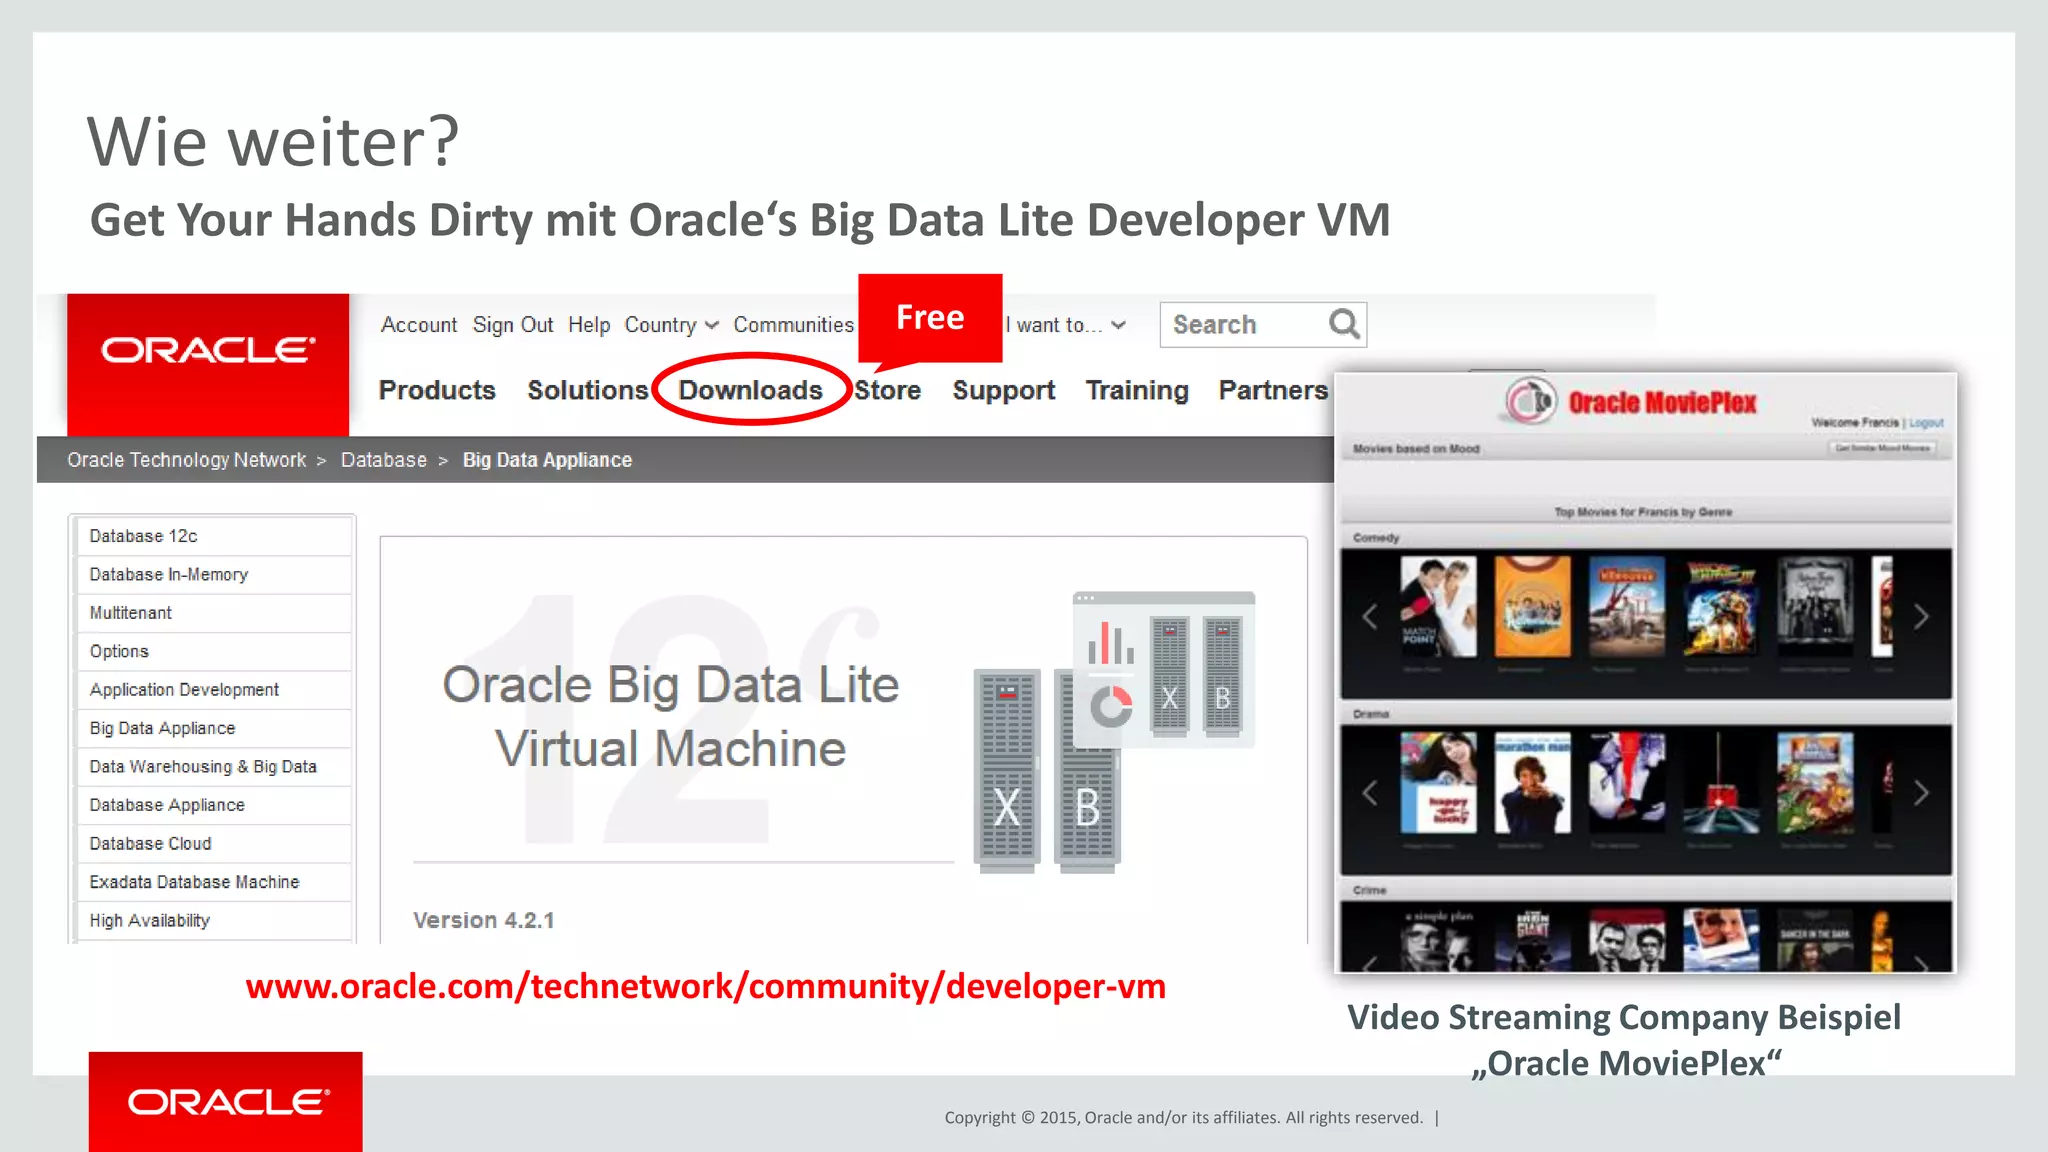Click the developer-vm URL text

tap(706, 987)
